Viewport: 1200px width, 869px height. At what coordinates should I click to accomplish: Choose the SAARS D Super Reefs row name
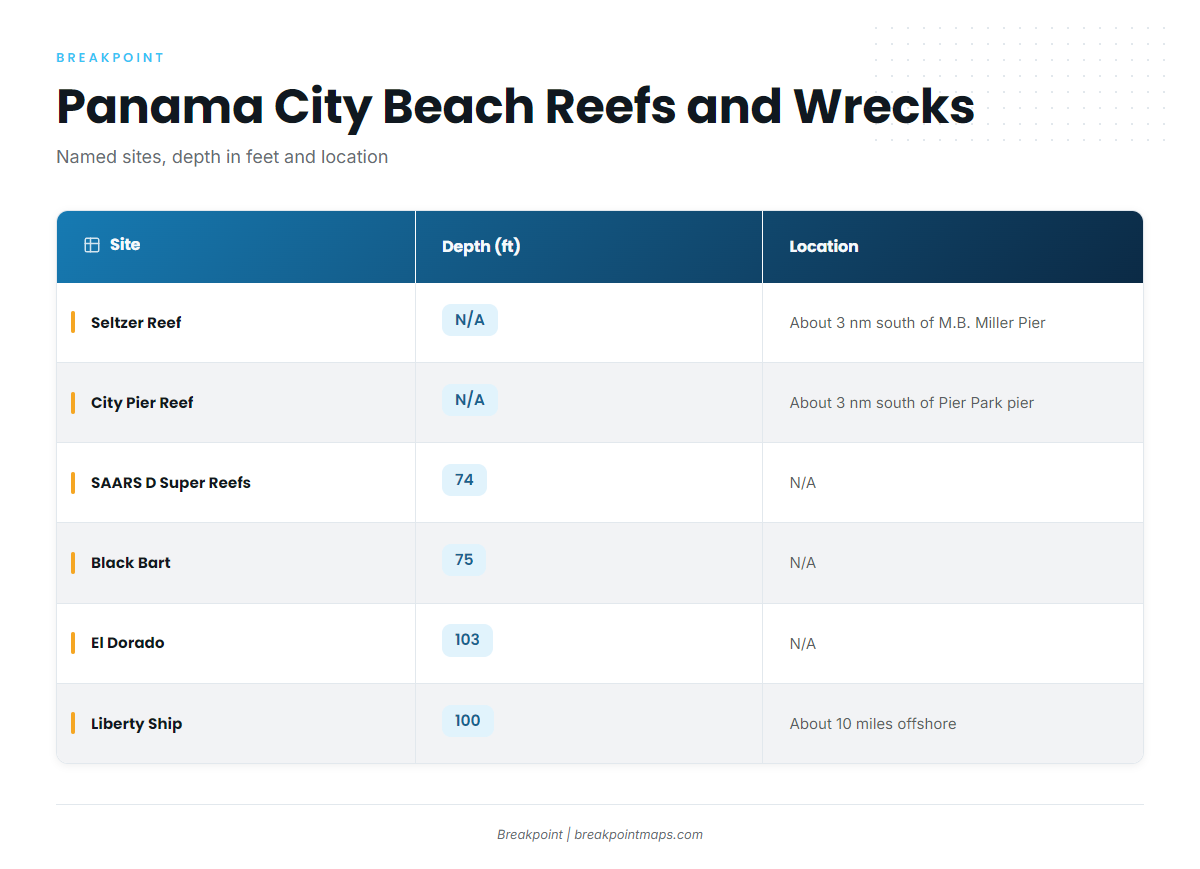[171, 483]
